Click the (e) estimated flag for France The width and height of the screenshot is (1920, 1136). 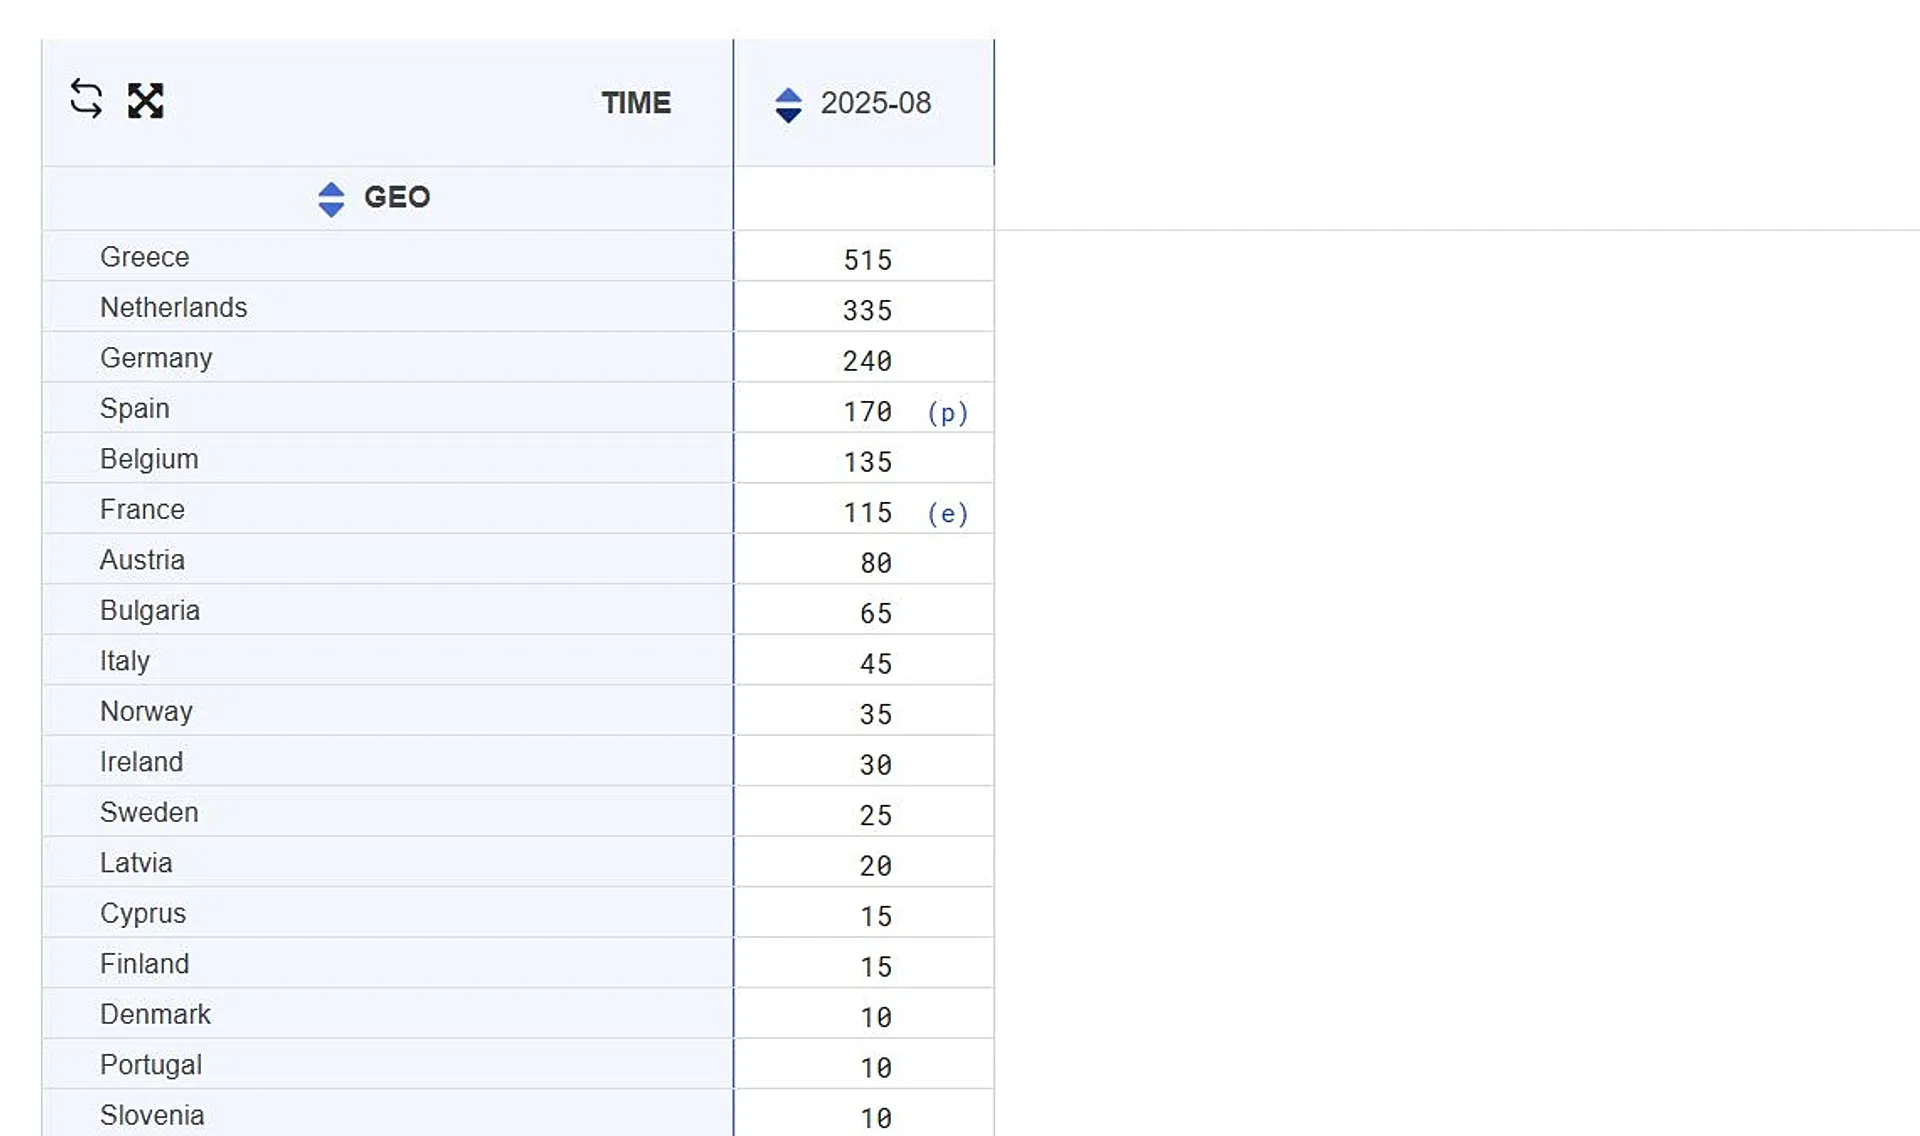click(x=947, y=513)
